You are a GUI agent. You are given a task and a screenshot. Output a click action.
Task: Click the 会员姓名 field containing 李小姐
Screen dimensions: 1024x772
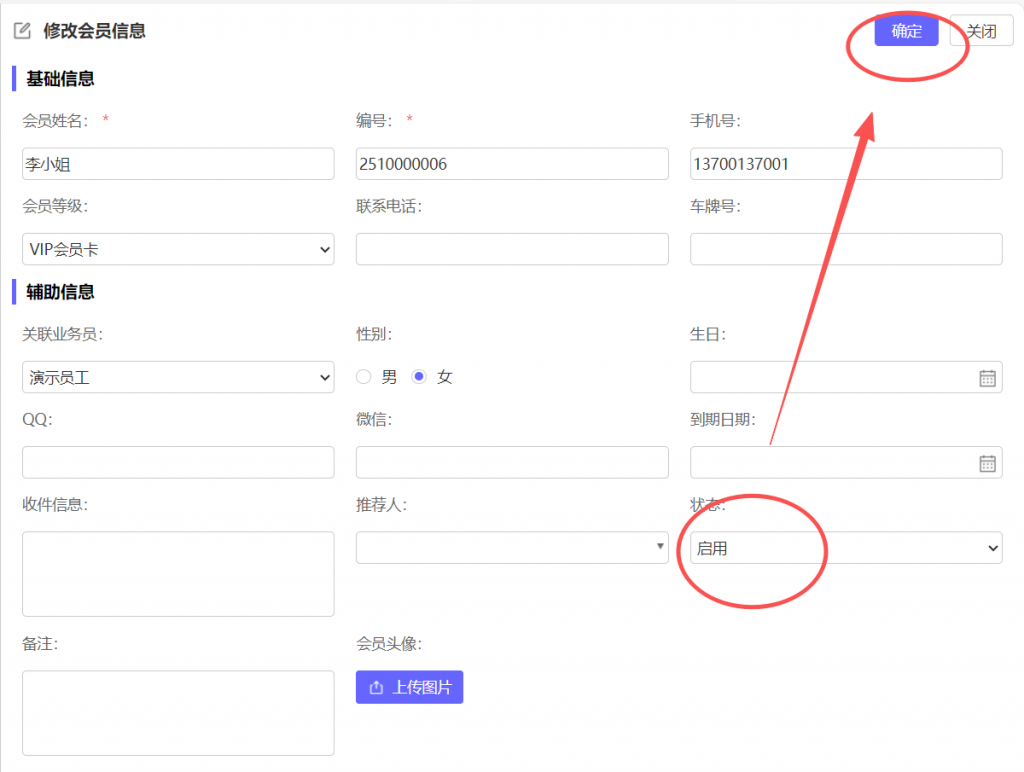coord(178,164)
